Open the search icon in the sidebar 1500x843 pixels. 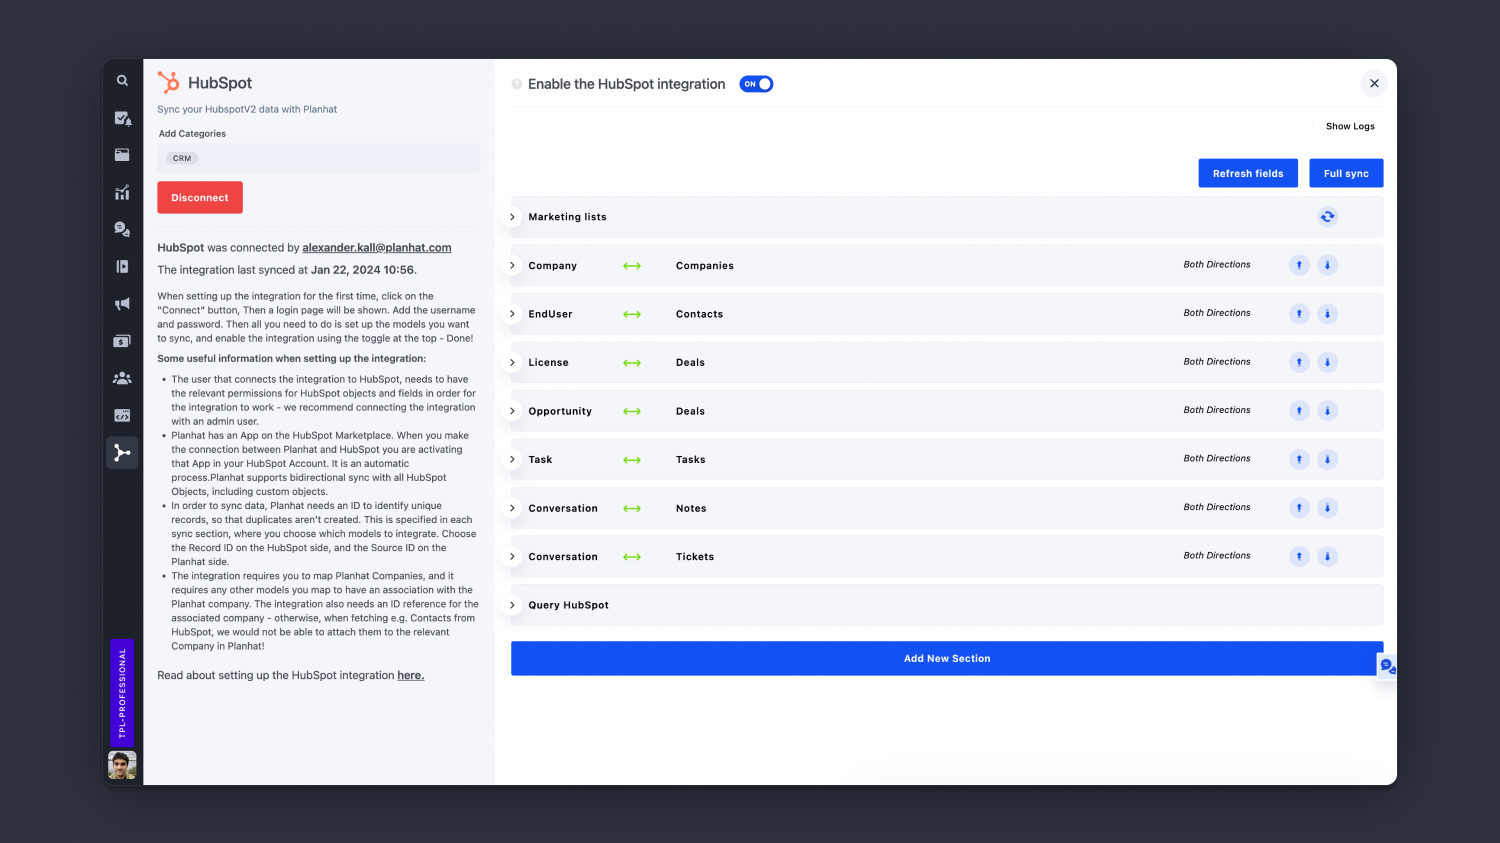coord(122,80)
